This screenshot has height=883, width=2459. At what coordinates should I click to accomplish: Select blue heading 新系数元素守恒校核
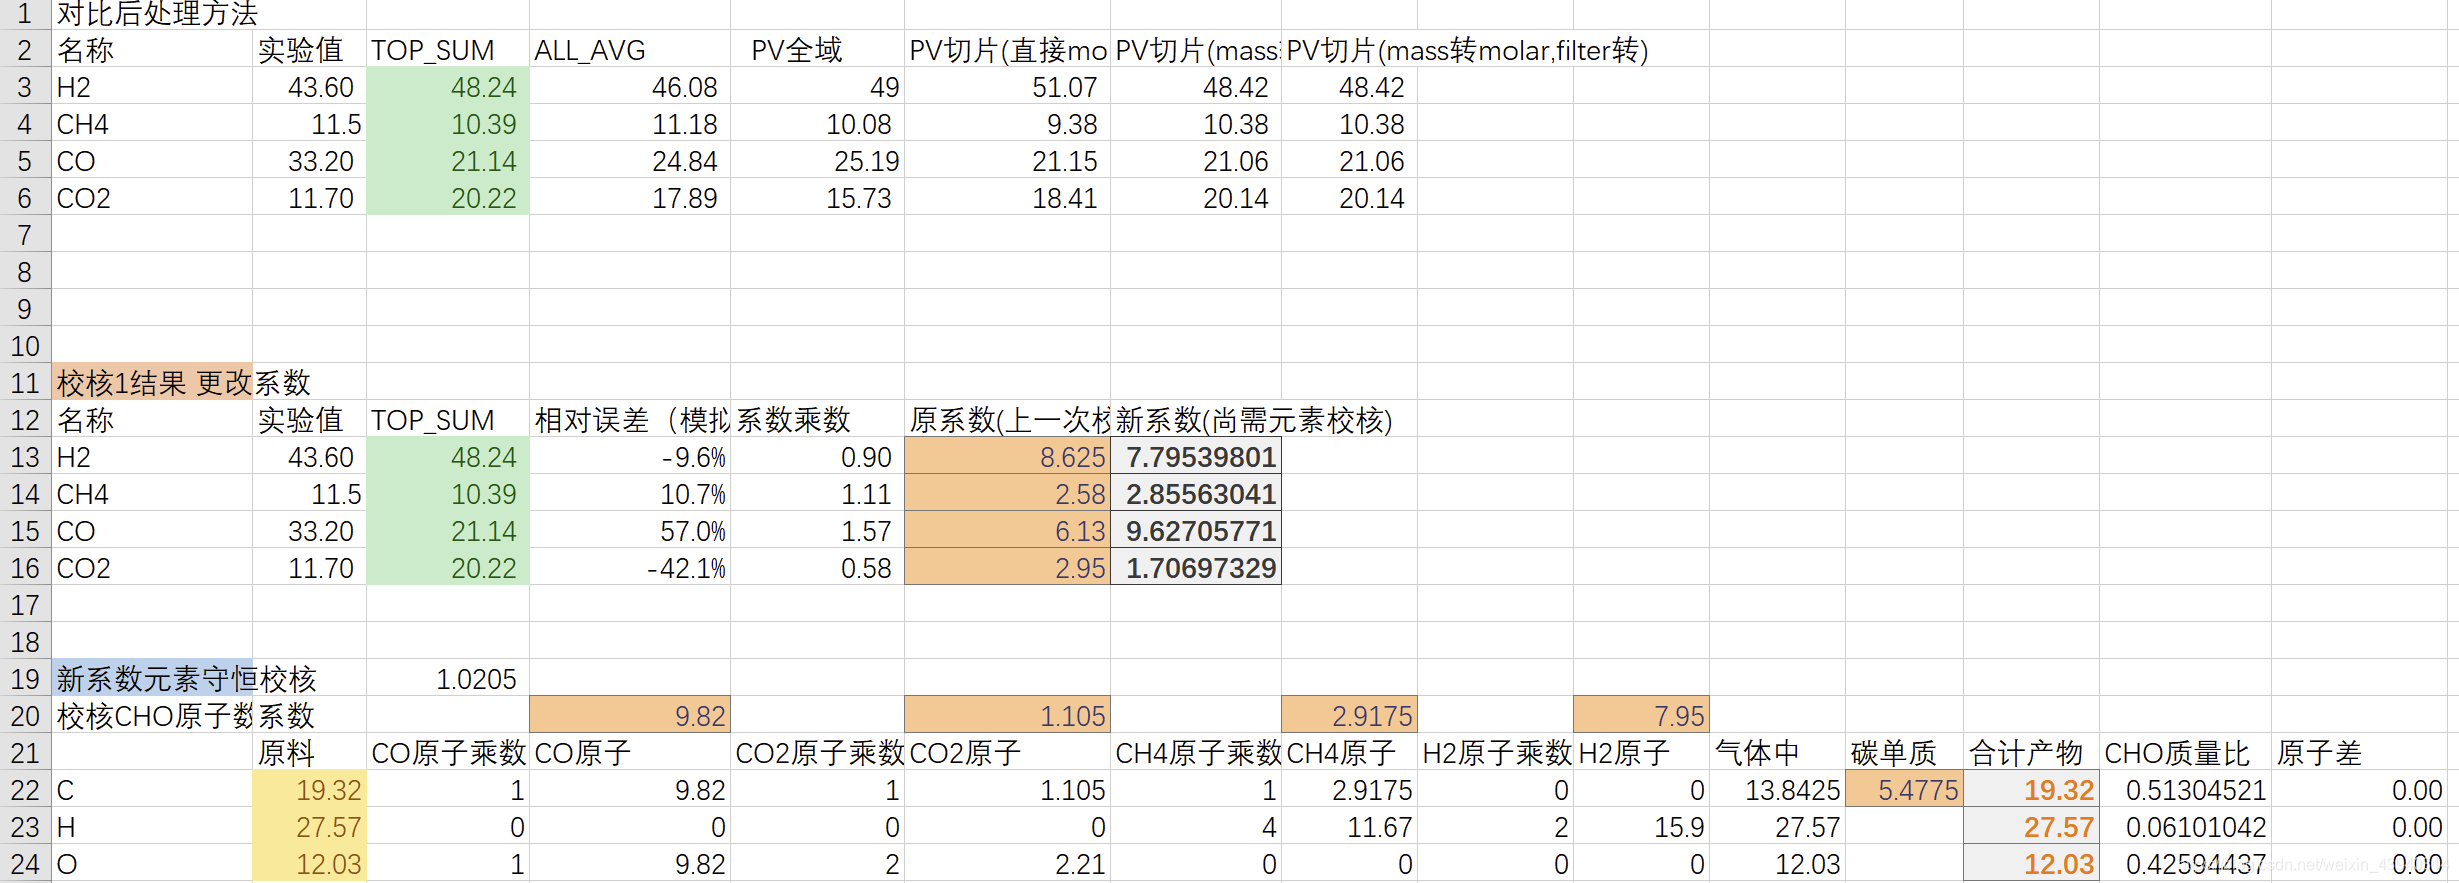coord(152,678)
